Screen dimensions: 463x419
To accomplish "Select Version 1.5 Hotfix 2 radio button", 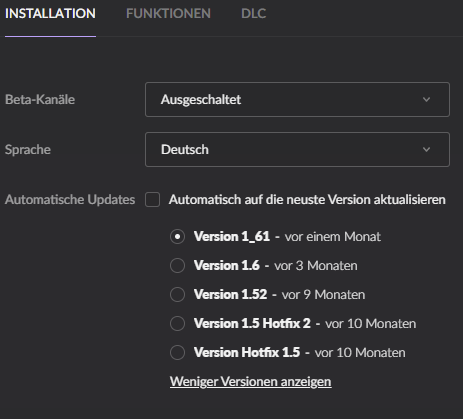I will tap(177, 324).
